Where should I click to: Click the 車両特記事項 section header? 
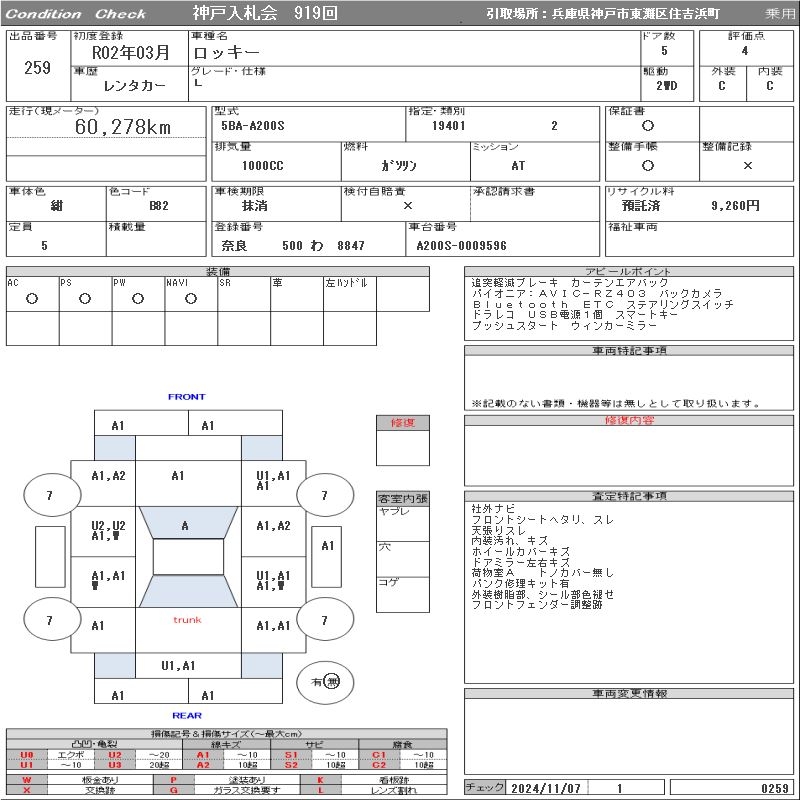pos(629,351)
